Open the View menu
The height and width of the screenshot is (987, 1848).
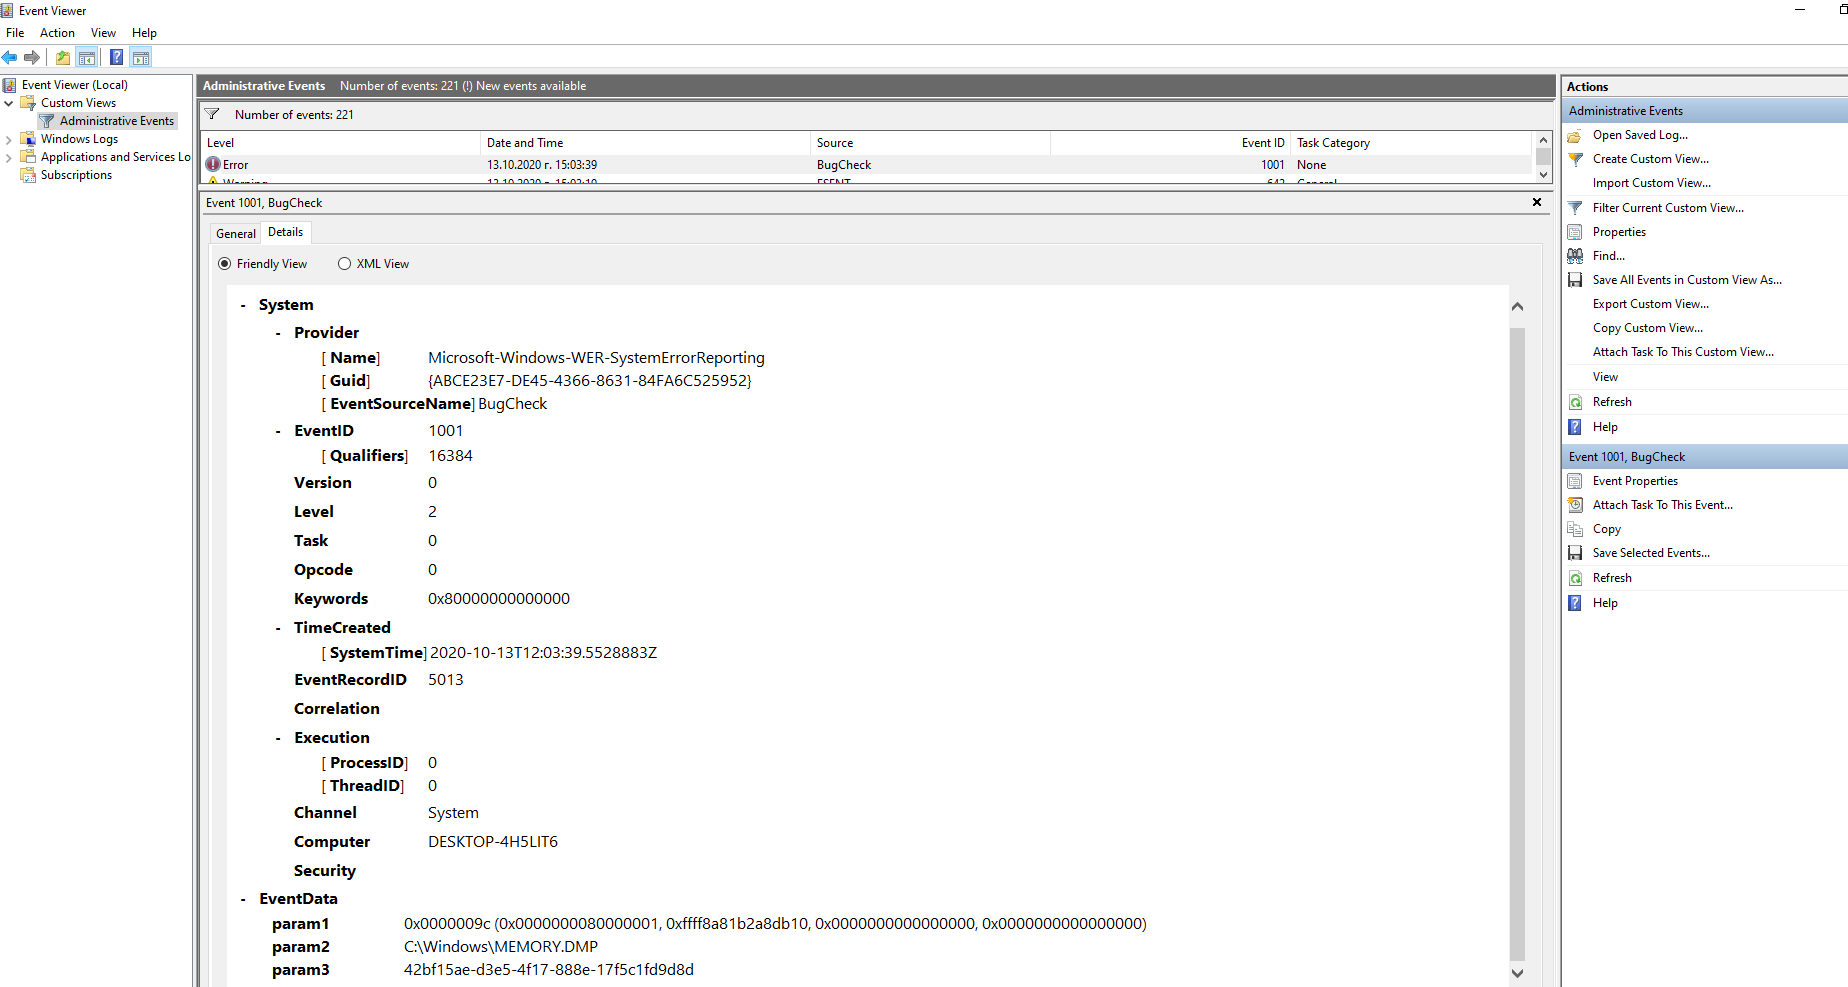103,33
